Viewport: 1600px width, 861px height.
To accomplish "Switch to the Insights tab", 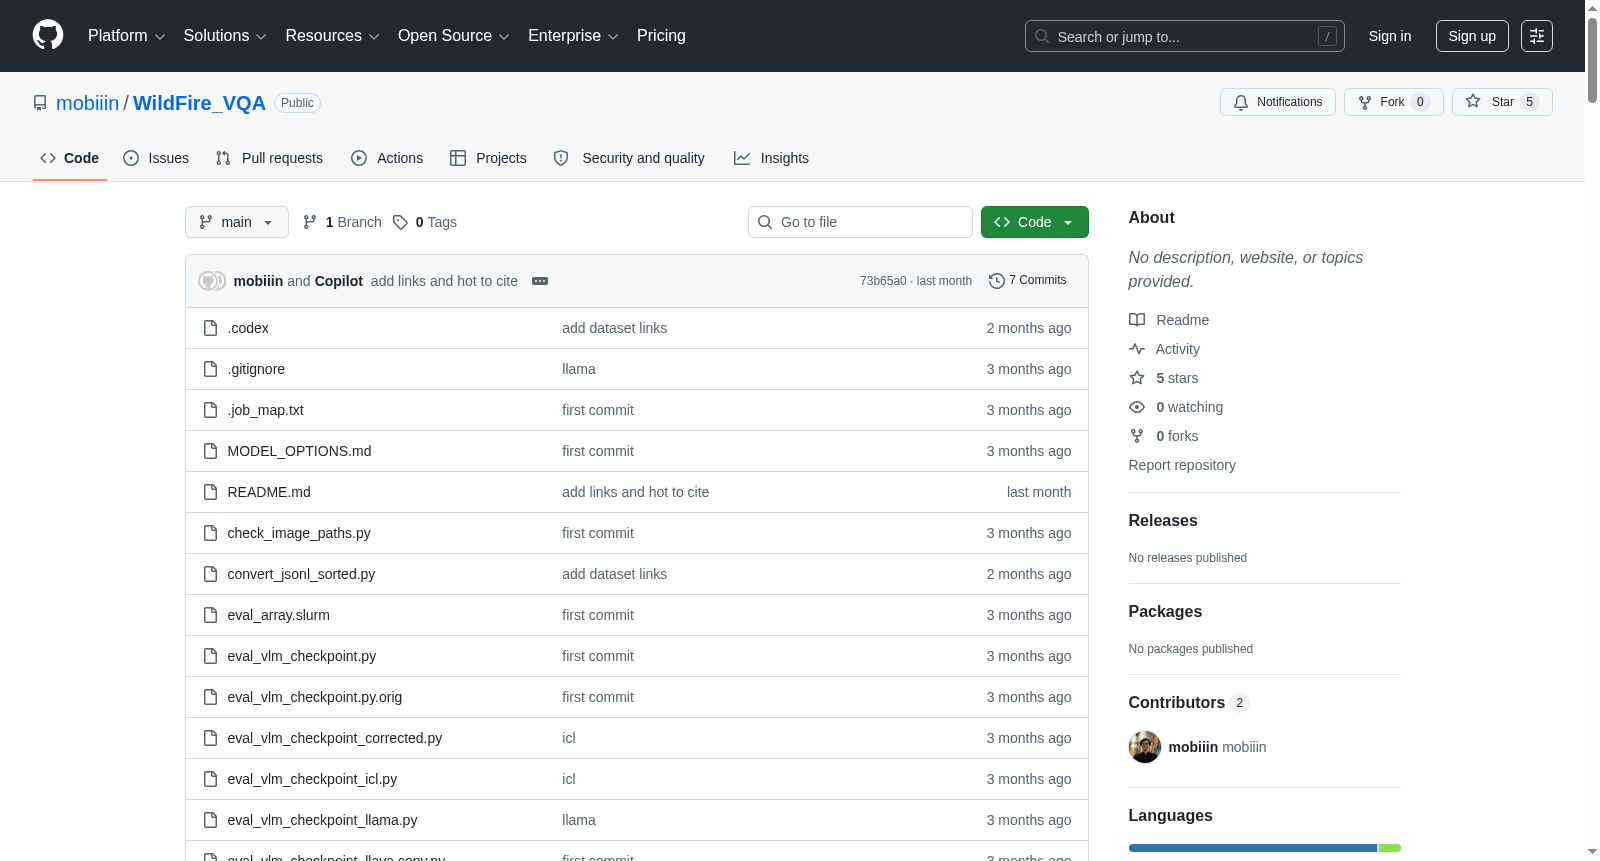I will (x=771, y=158).
